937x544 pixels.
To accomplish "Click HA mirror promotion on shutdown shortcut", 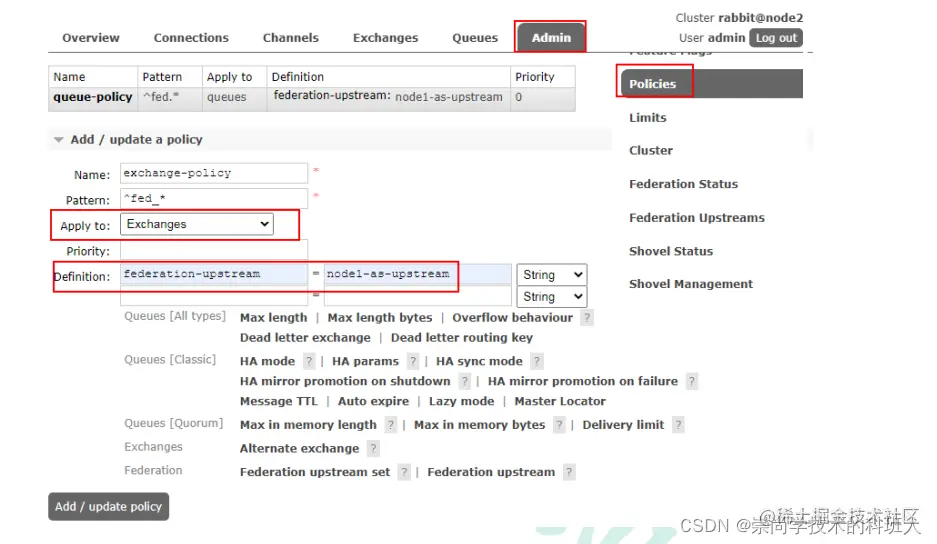I will tap(345, 381).
